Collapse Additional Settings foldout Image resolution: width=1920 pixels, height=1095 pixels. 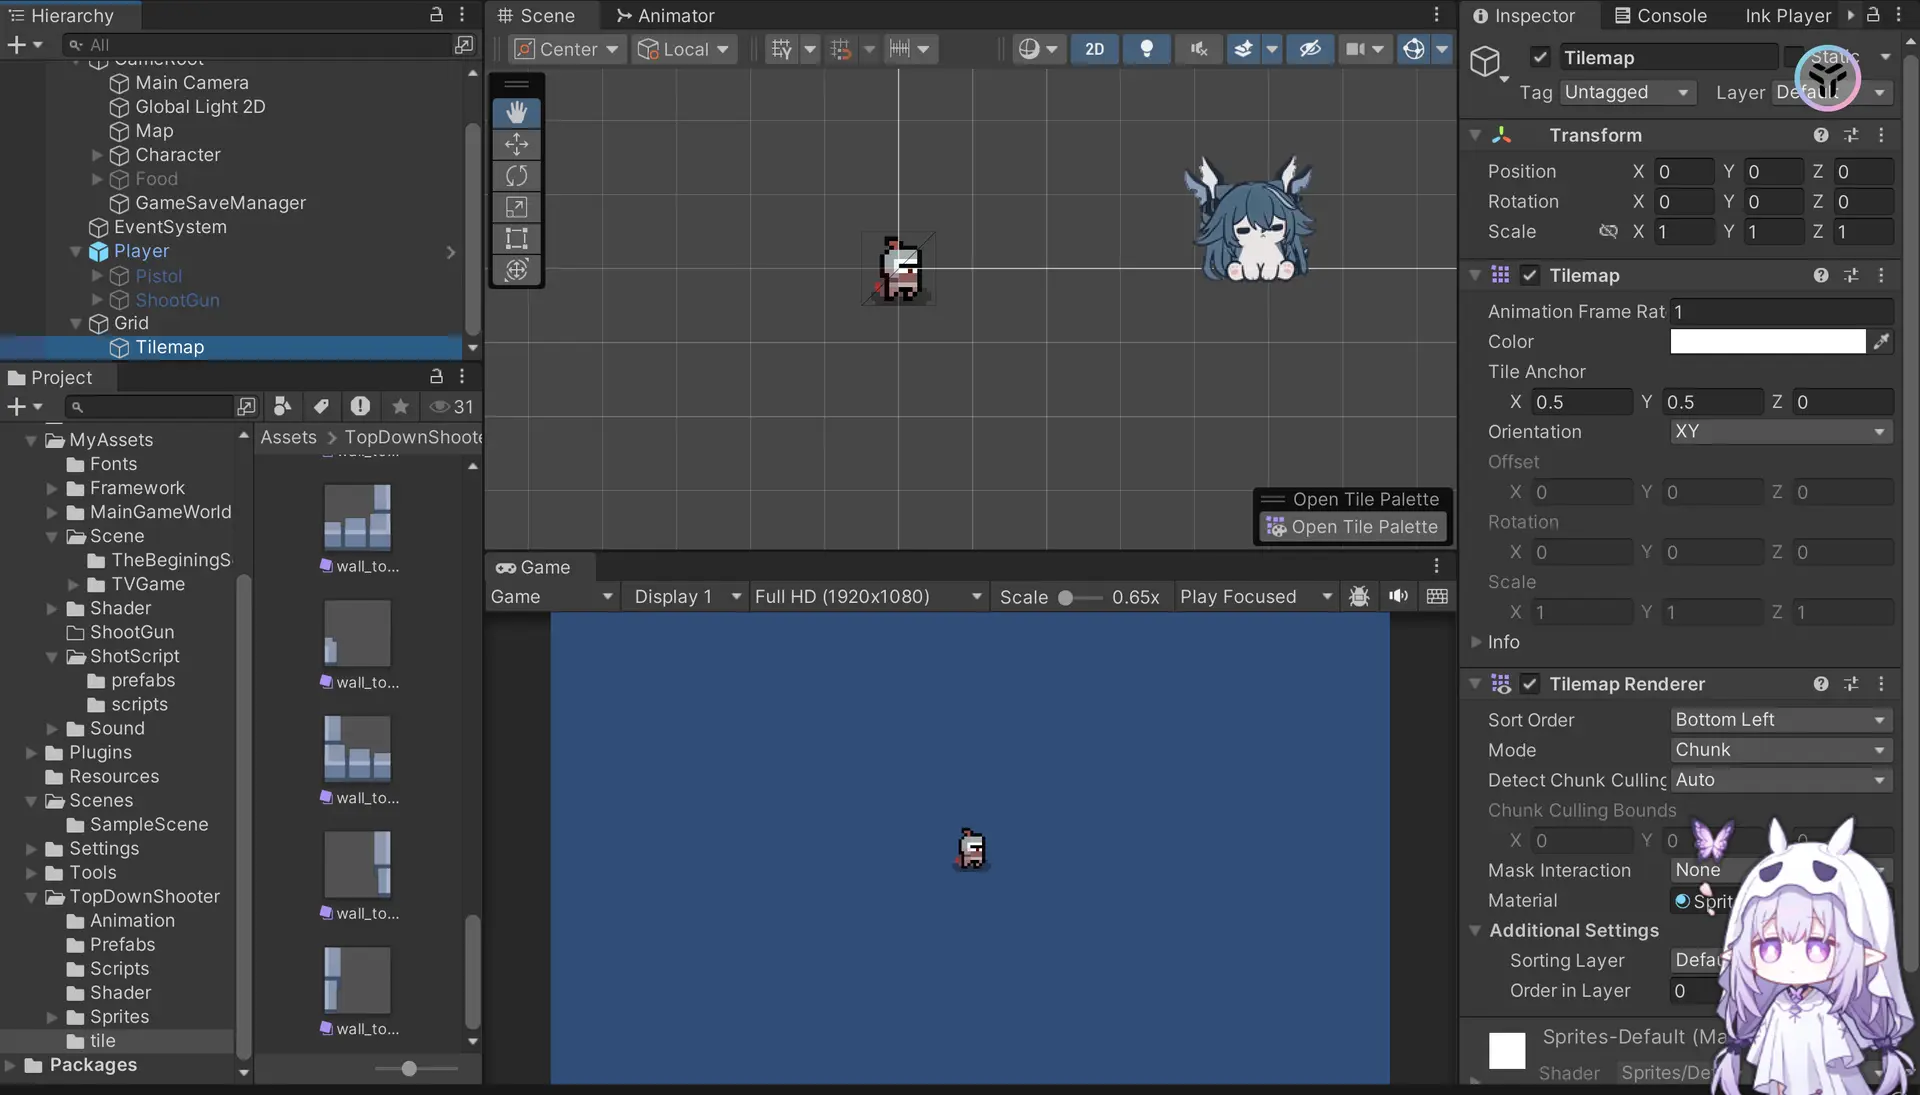click(1475, 930)
